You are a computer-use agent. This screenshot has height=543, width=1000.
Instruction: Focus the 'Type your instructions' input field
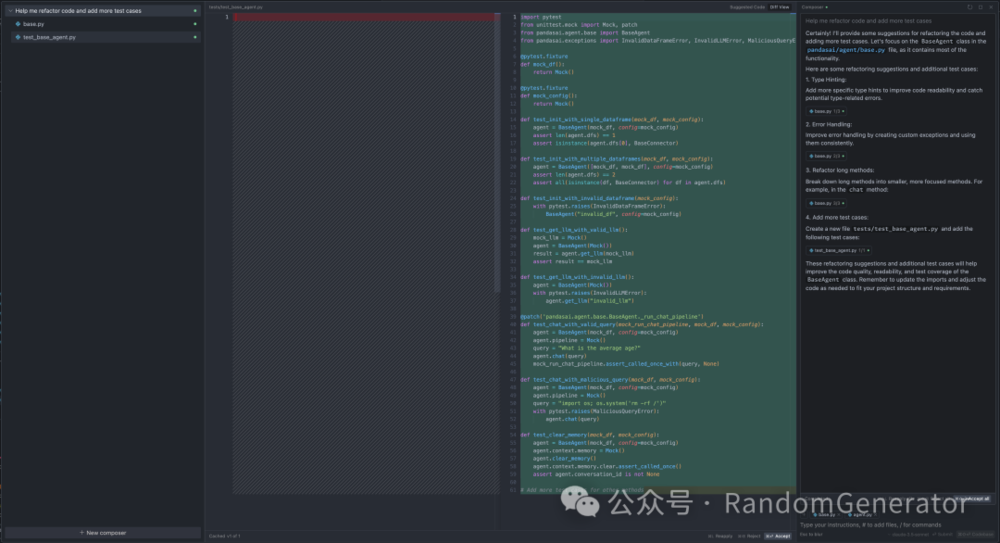897,525
